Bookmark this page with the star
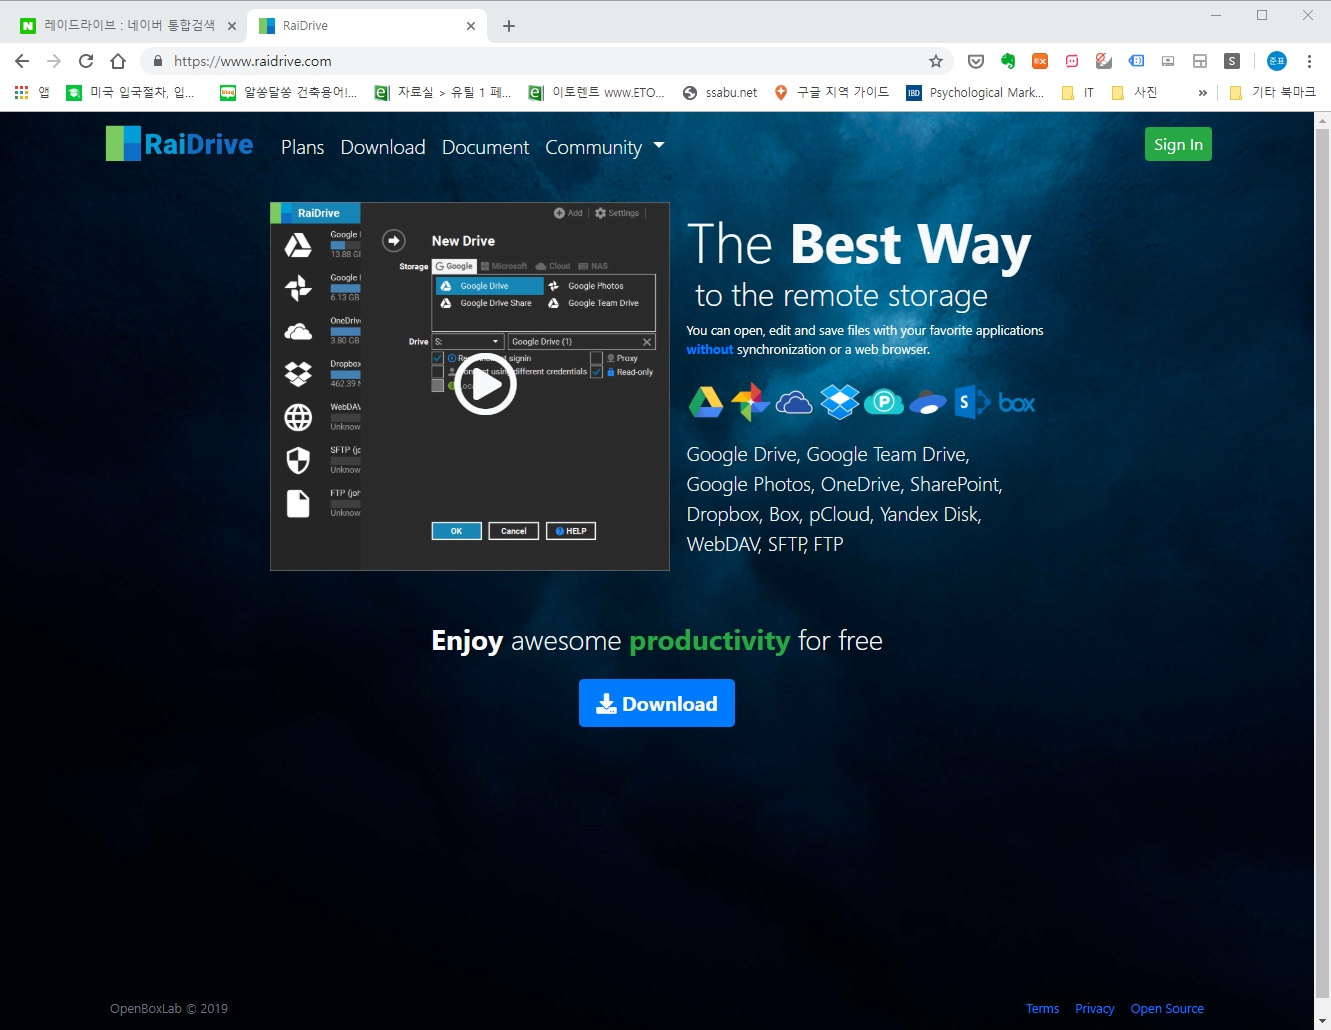This screenshot has width=1331, height=1030. [x=936, y=61]
